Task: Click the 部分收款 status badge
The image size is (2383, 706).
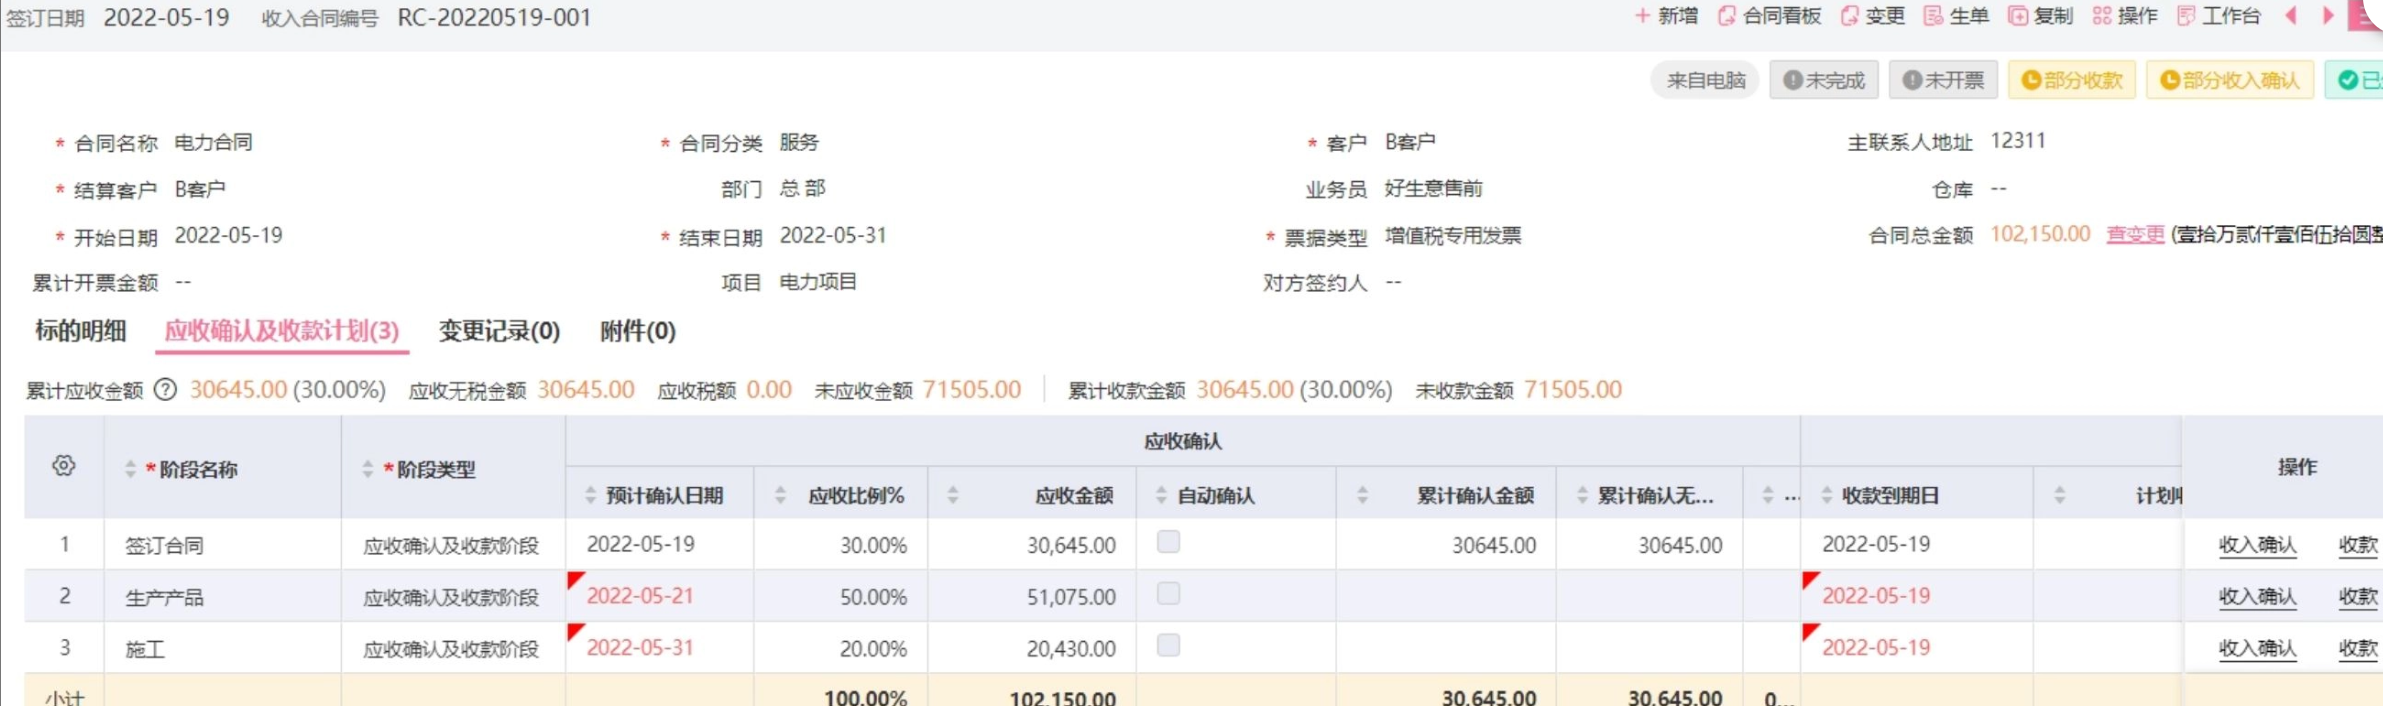Action: point(2072,80)
